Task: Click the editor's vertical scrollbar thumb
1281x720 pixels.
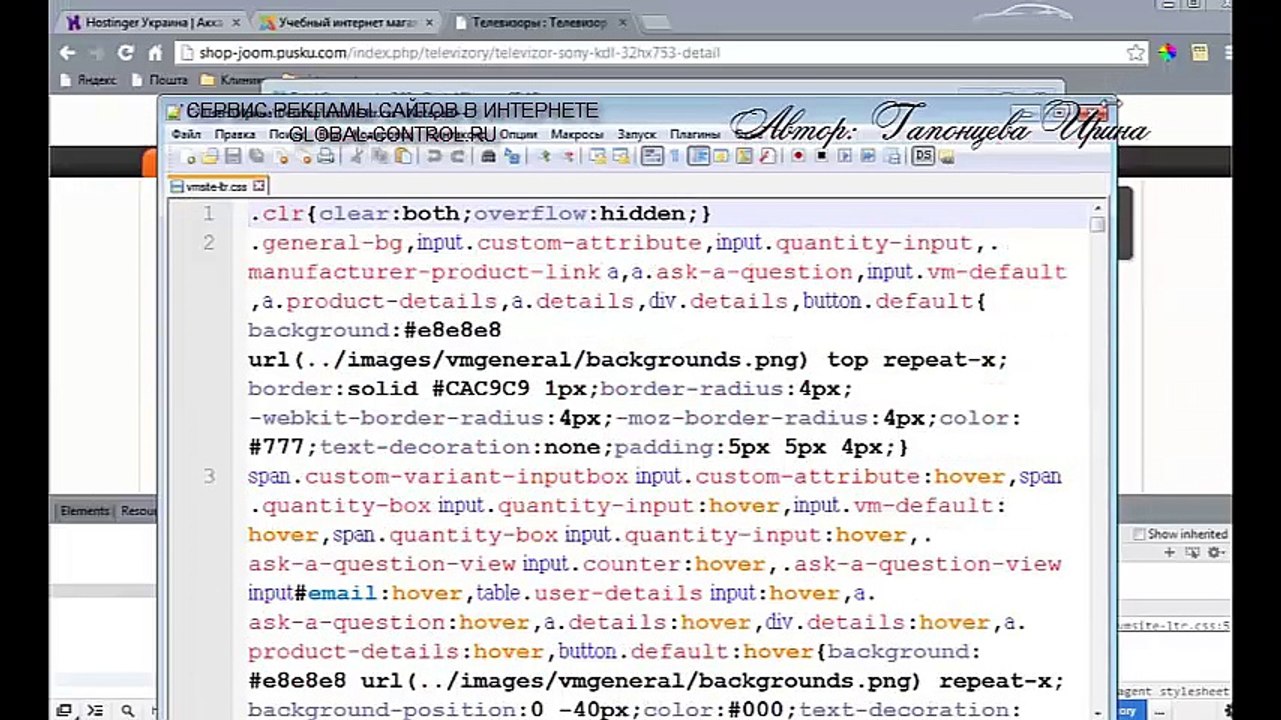Action: [x=1097, y=225]
